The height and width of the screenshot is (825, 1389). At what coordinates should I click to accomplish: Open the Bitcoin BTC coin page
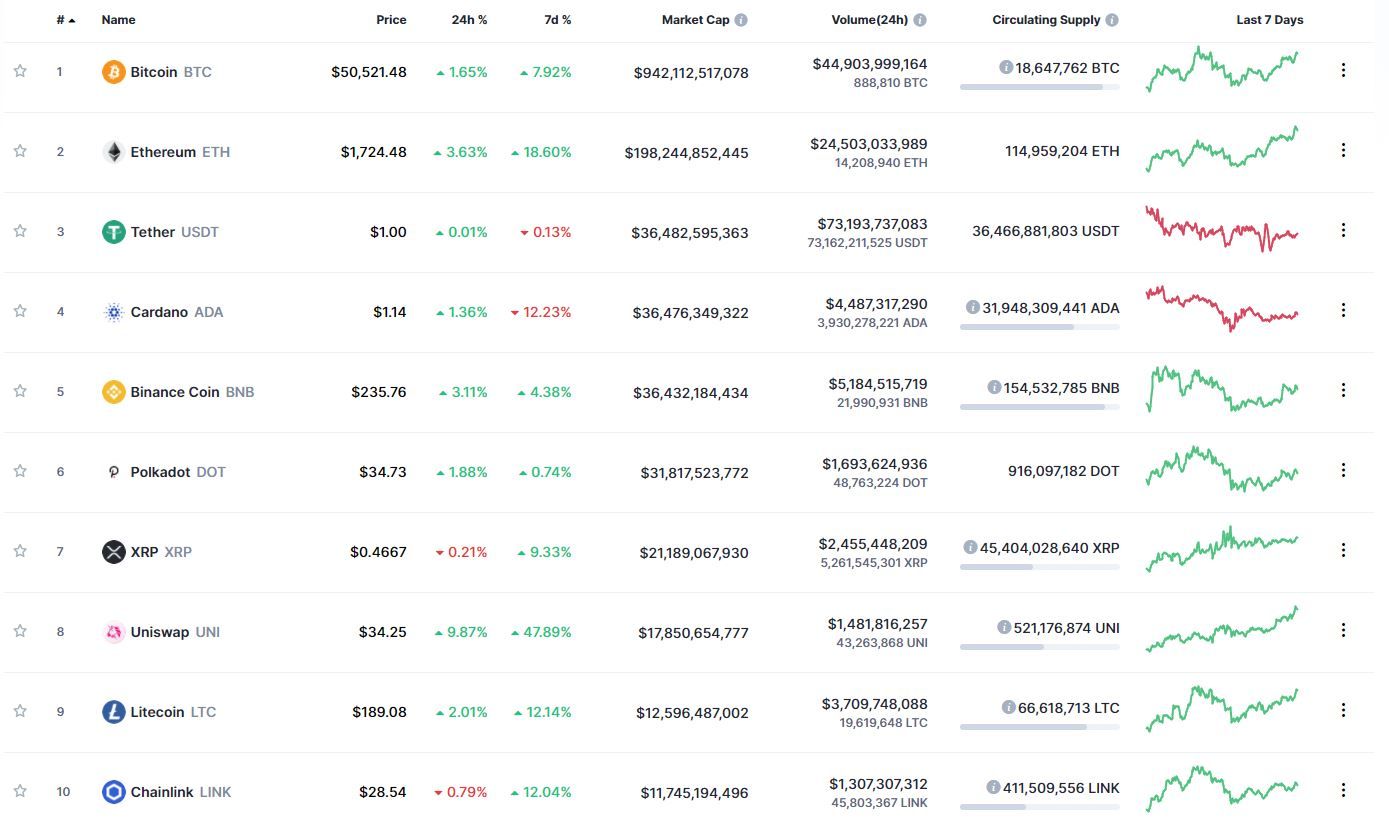171,72
